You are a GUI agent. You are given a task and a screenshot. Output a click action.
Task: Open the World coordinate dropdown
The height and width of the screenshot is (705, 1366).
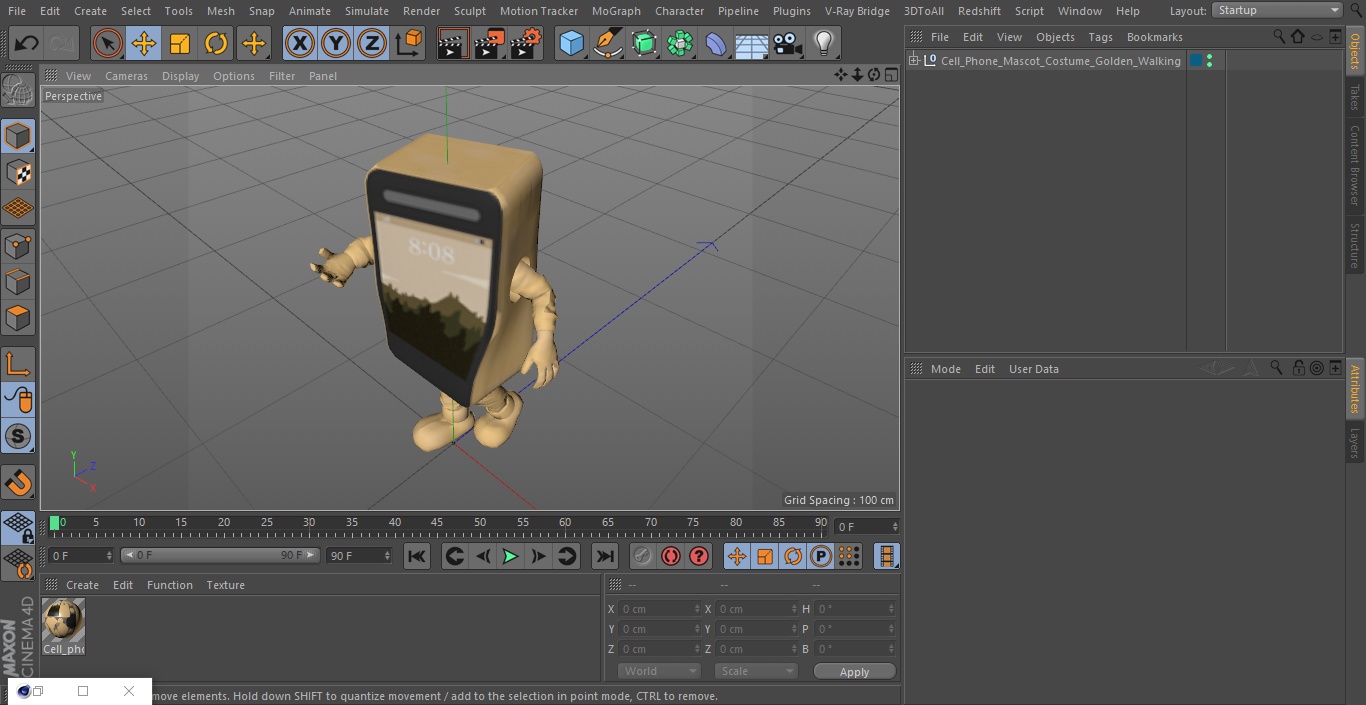point(659,671)
